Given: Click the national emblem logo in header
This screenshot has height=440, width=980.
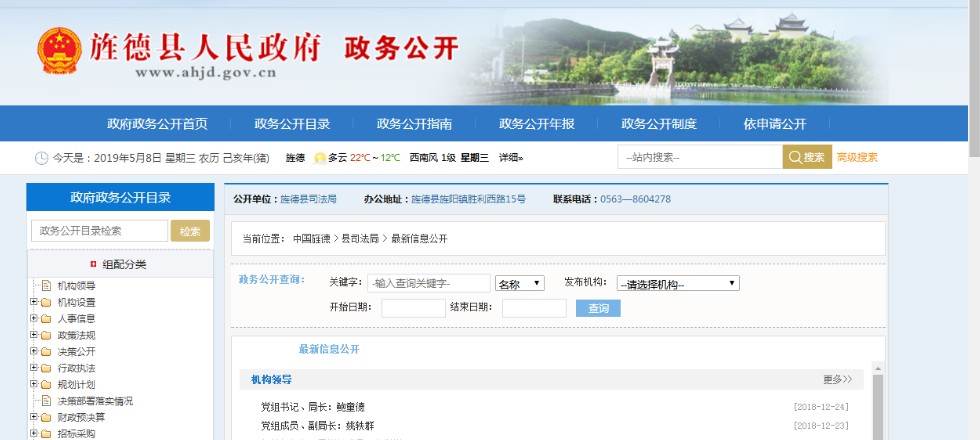Looking at the screenshot, I should point(59,50).
